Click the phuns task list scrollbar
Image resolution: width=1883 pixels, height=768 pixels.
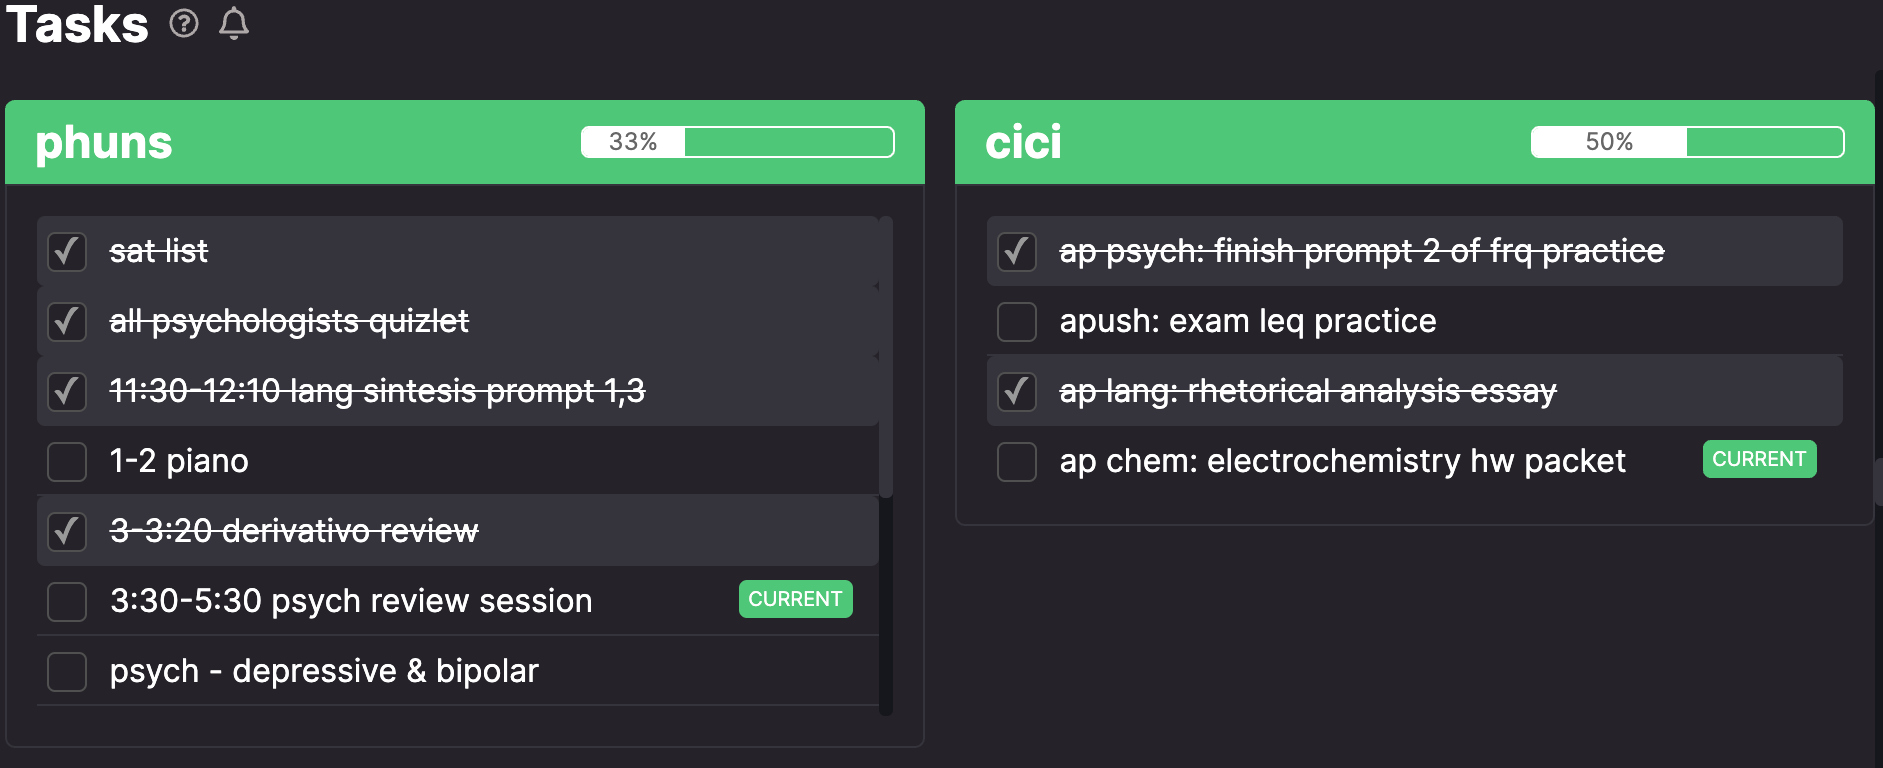(886, 357)
